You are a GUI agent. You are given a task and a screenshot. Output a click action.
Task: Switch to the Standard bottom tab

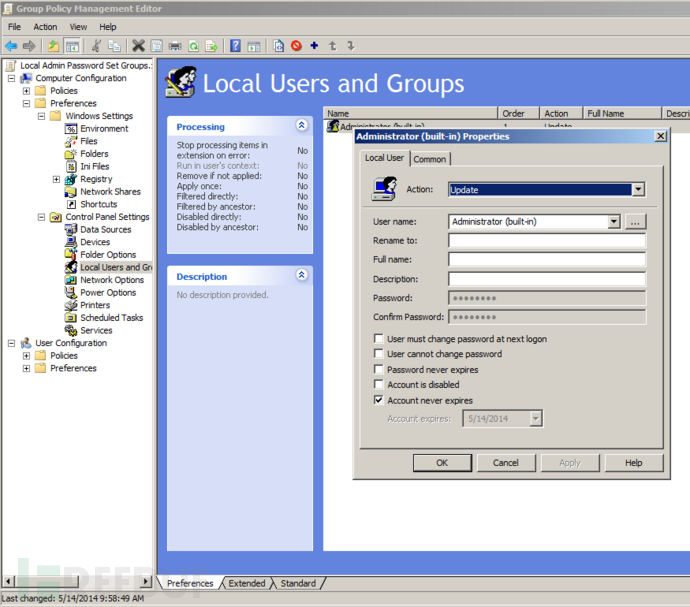click(298, 583)
